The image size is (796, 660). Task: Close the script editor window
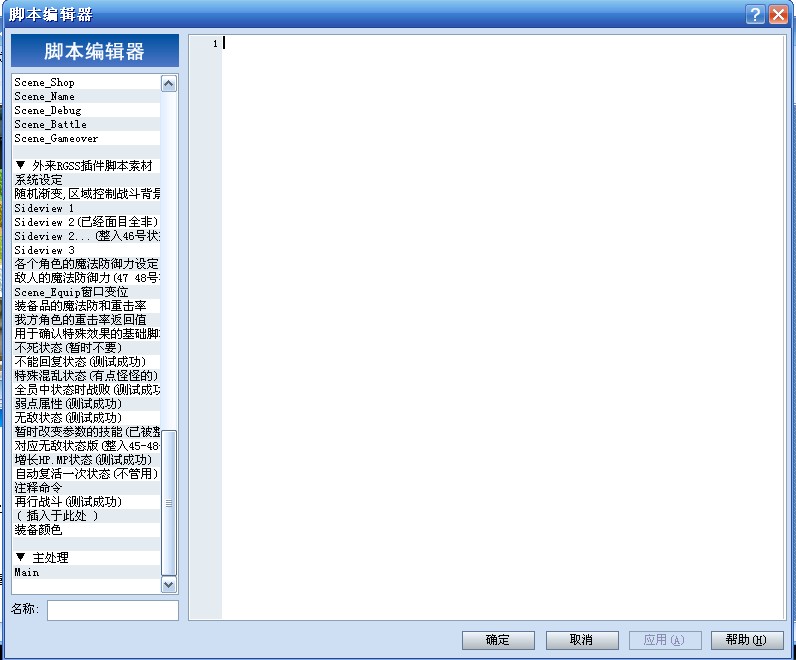pyautogui.click(x=778, y=14)
